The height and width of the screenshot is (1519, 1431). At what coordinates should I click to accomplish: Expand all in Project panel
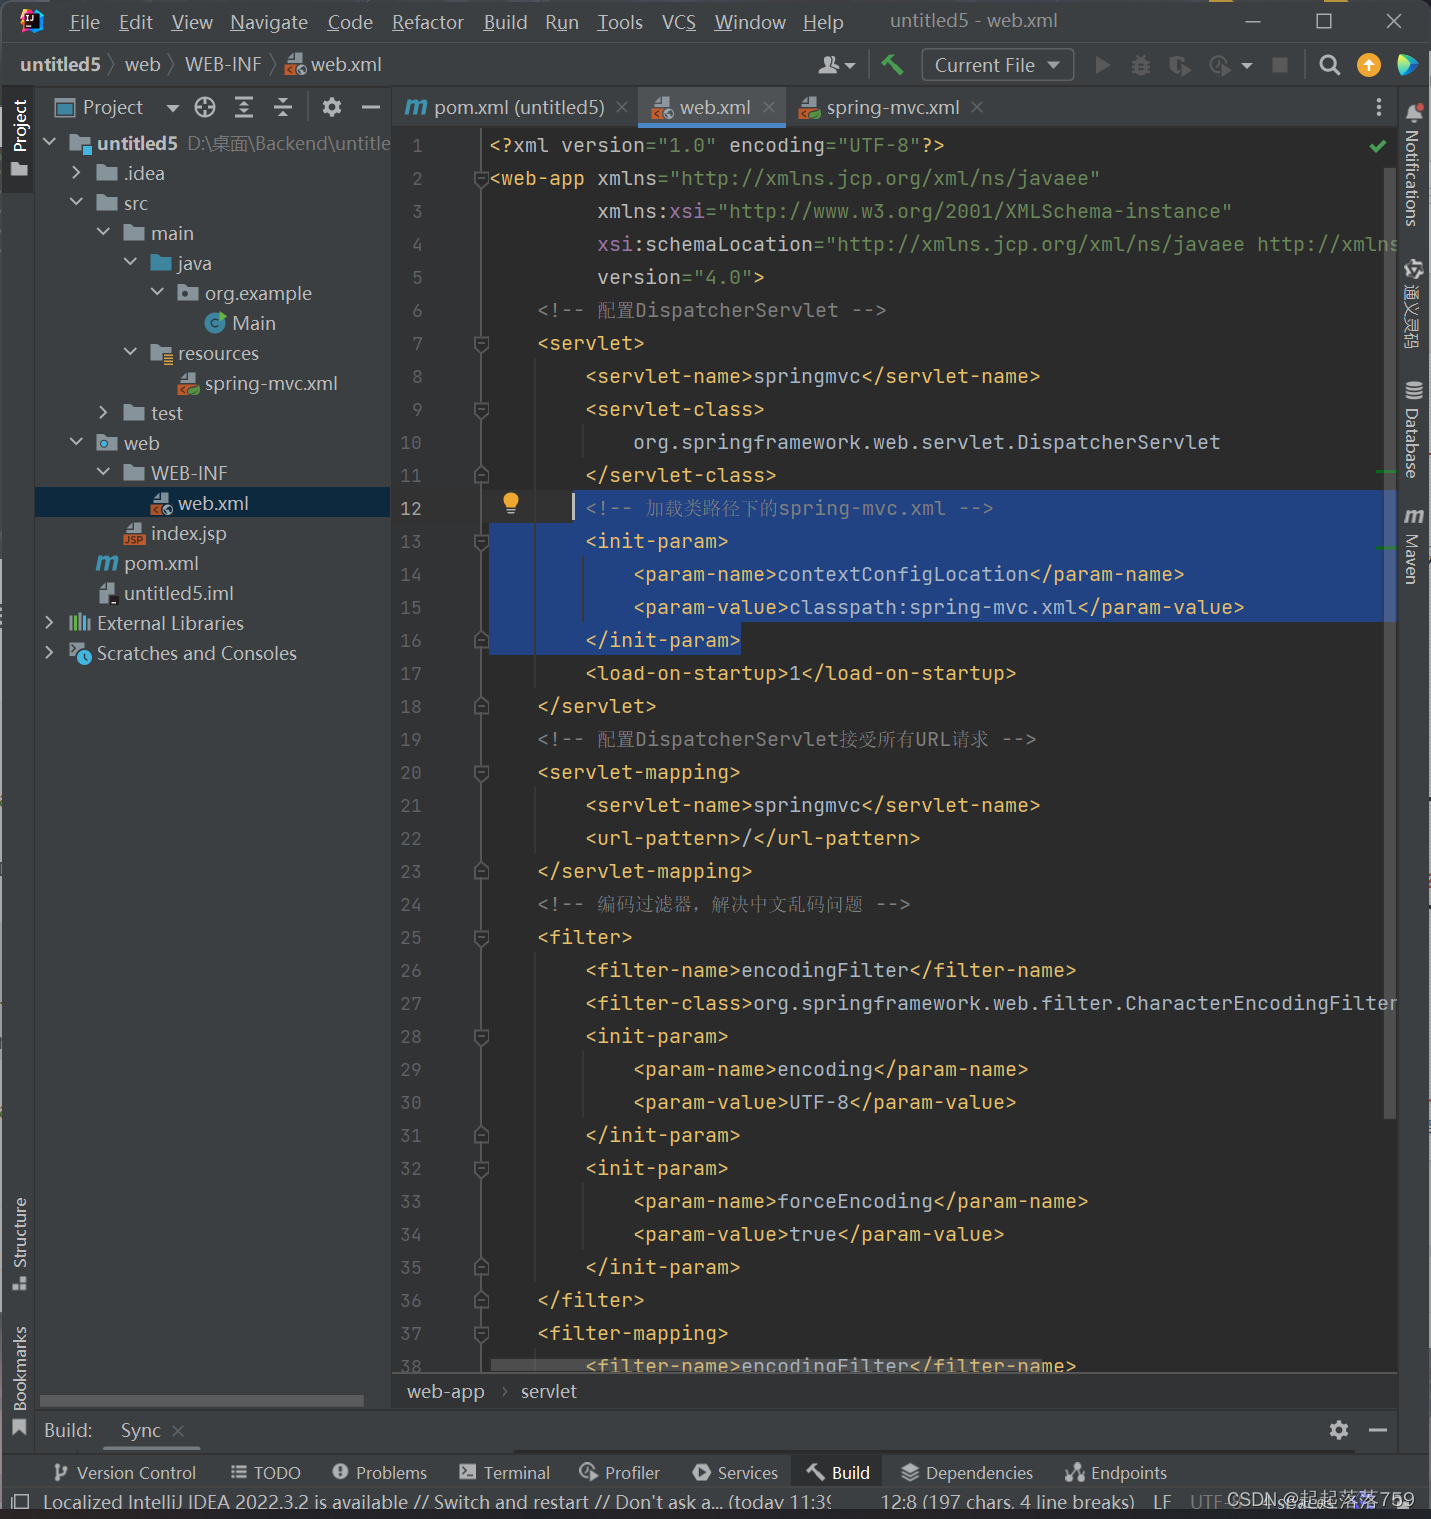[244, 107]
